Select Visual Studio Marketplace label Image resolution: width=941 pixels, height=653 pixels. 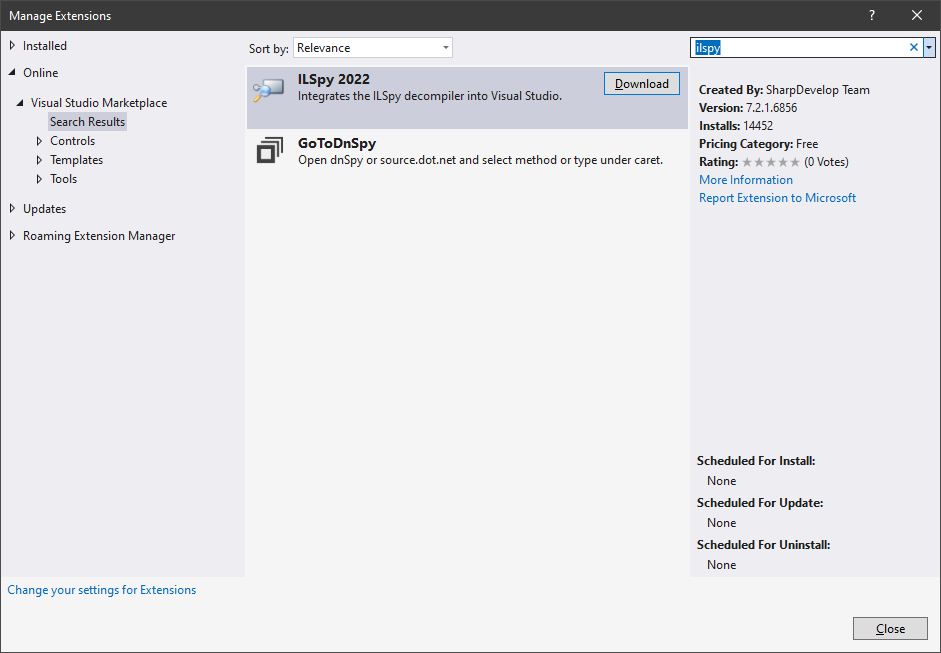99,103
